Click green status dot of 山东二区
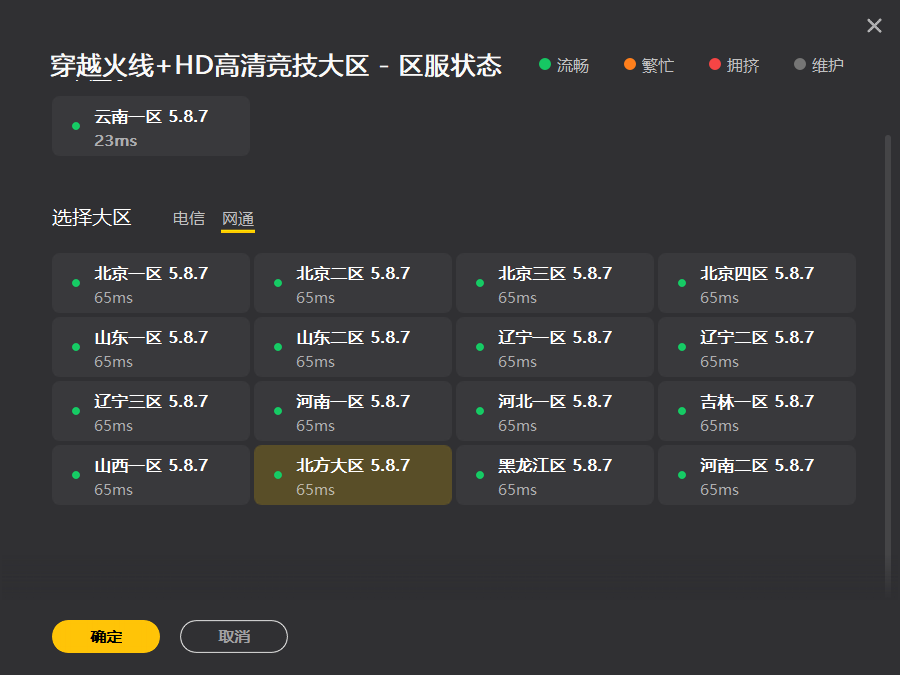Image resolution: width=900 pixels, height=675 pixels. (278, 347)
